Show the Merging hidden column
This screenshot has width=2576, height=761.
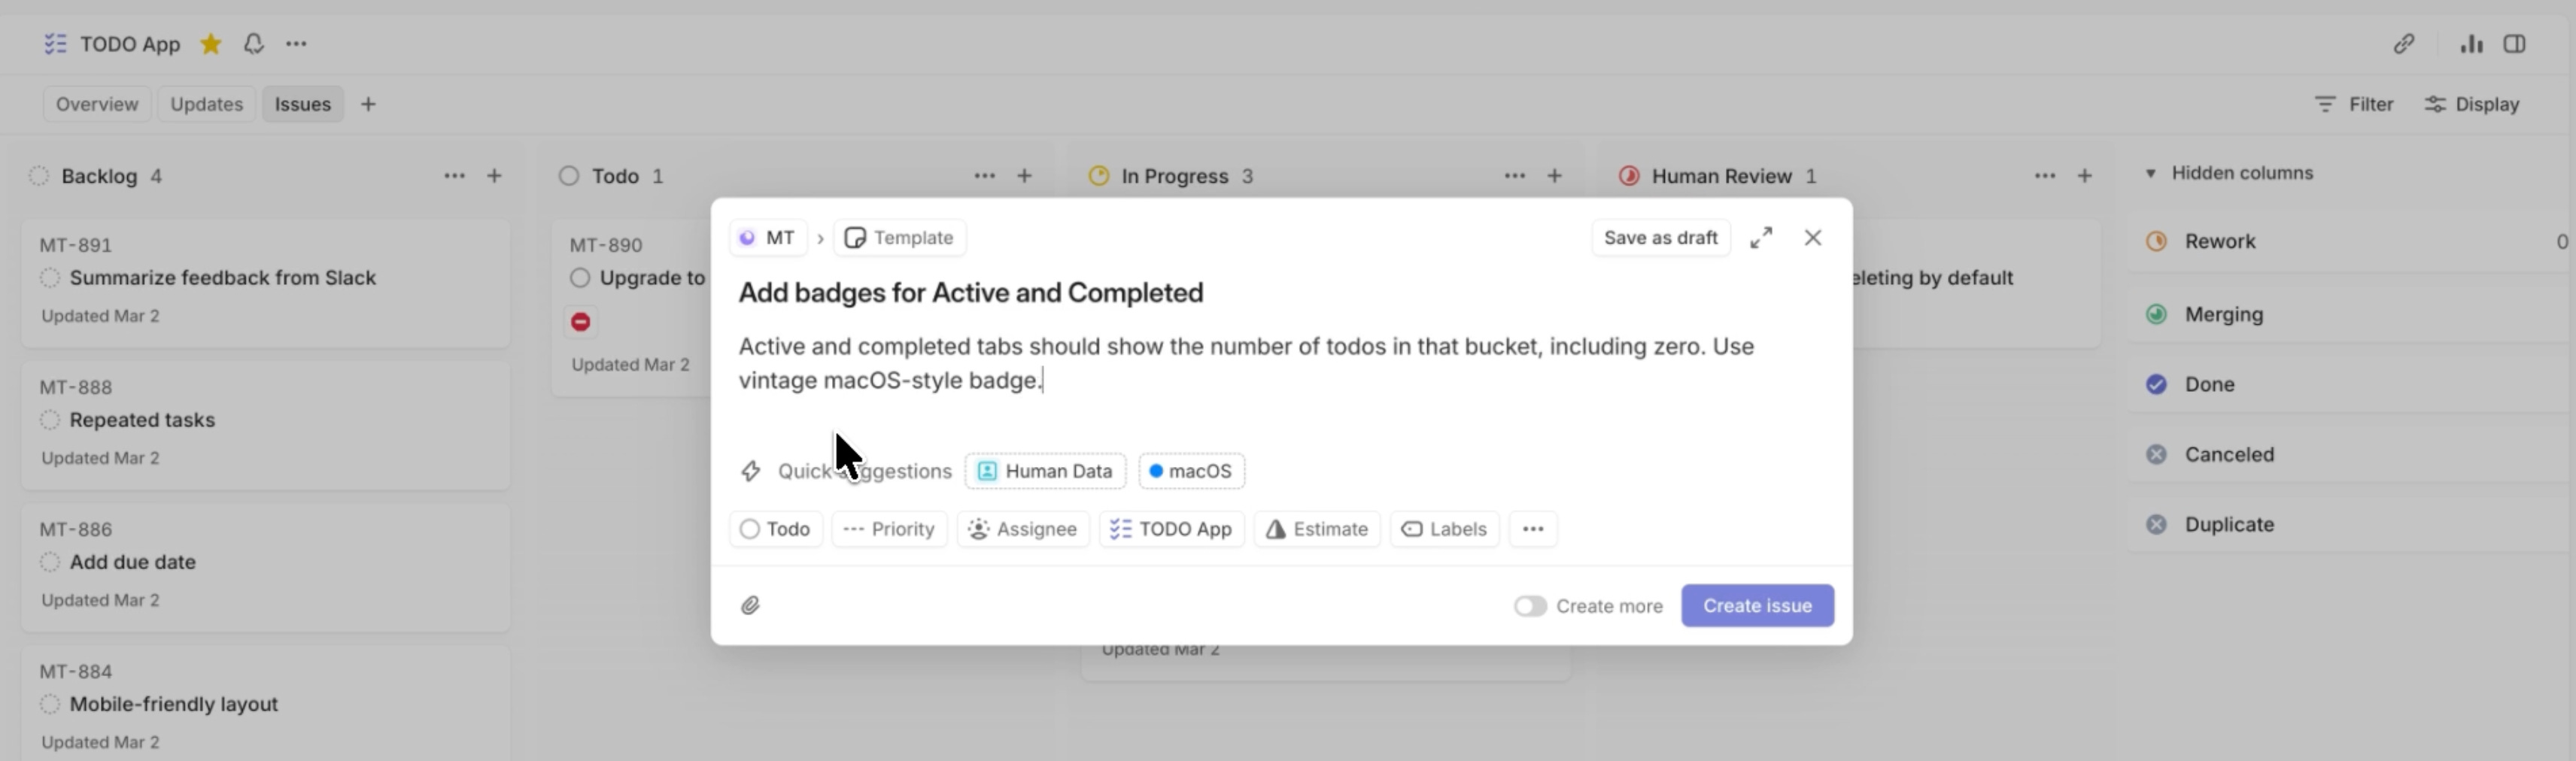pyautogui.click(x=2350, y=314)
